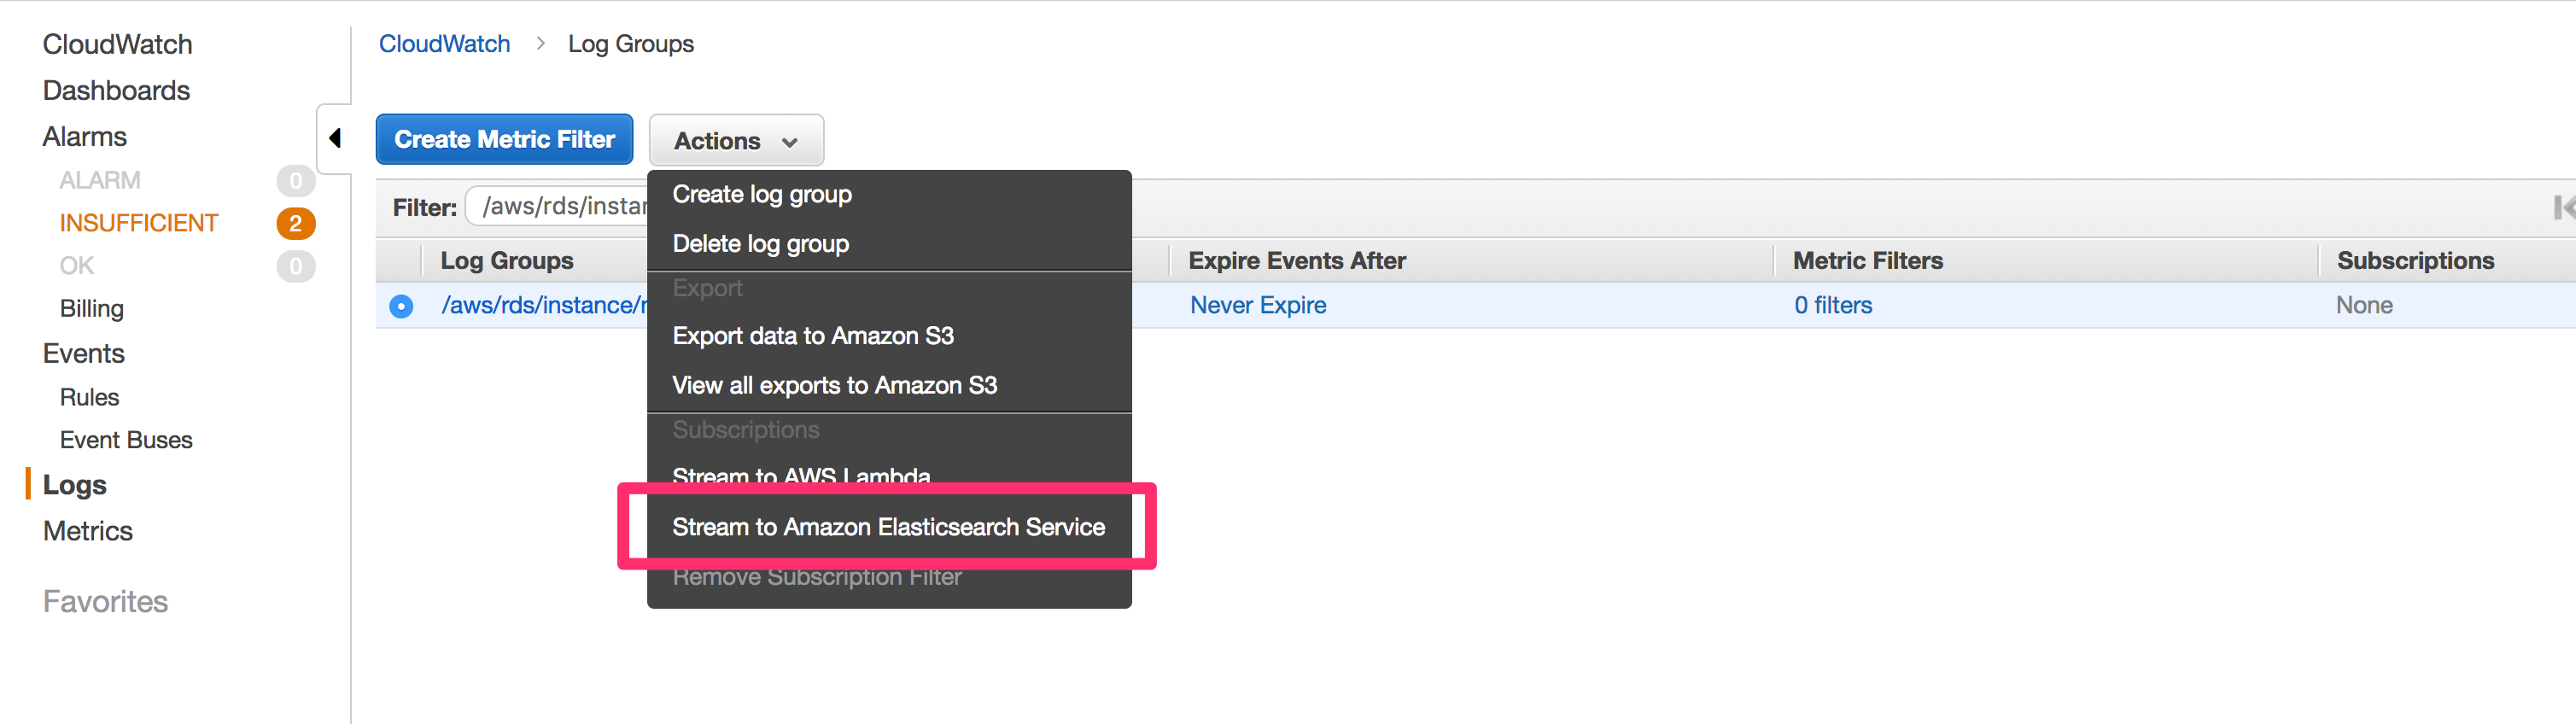
Task: Select Export data to Amazon S3
Action: coord(812,336)
